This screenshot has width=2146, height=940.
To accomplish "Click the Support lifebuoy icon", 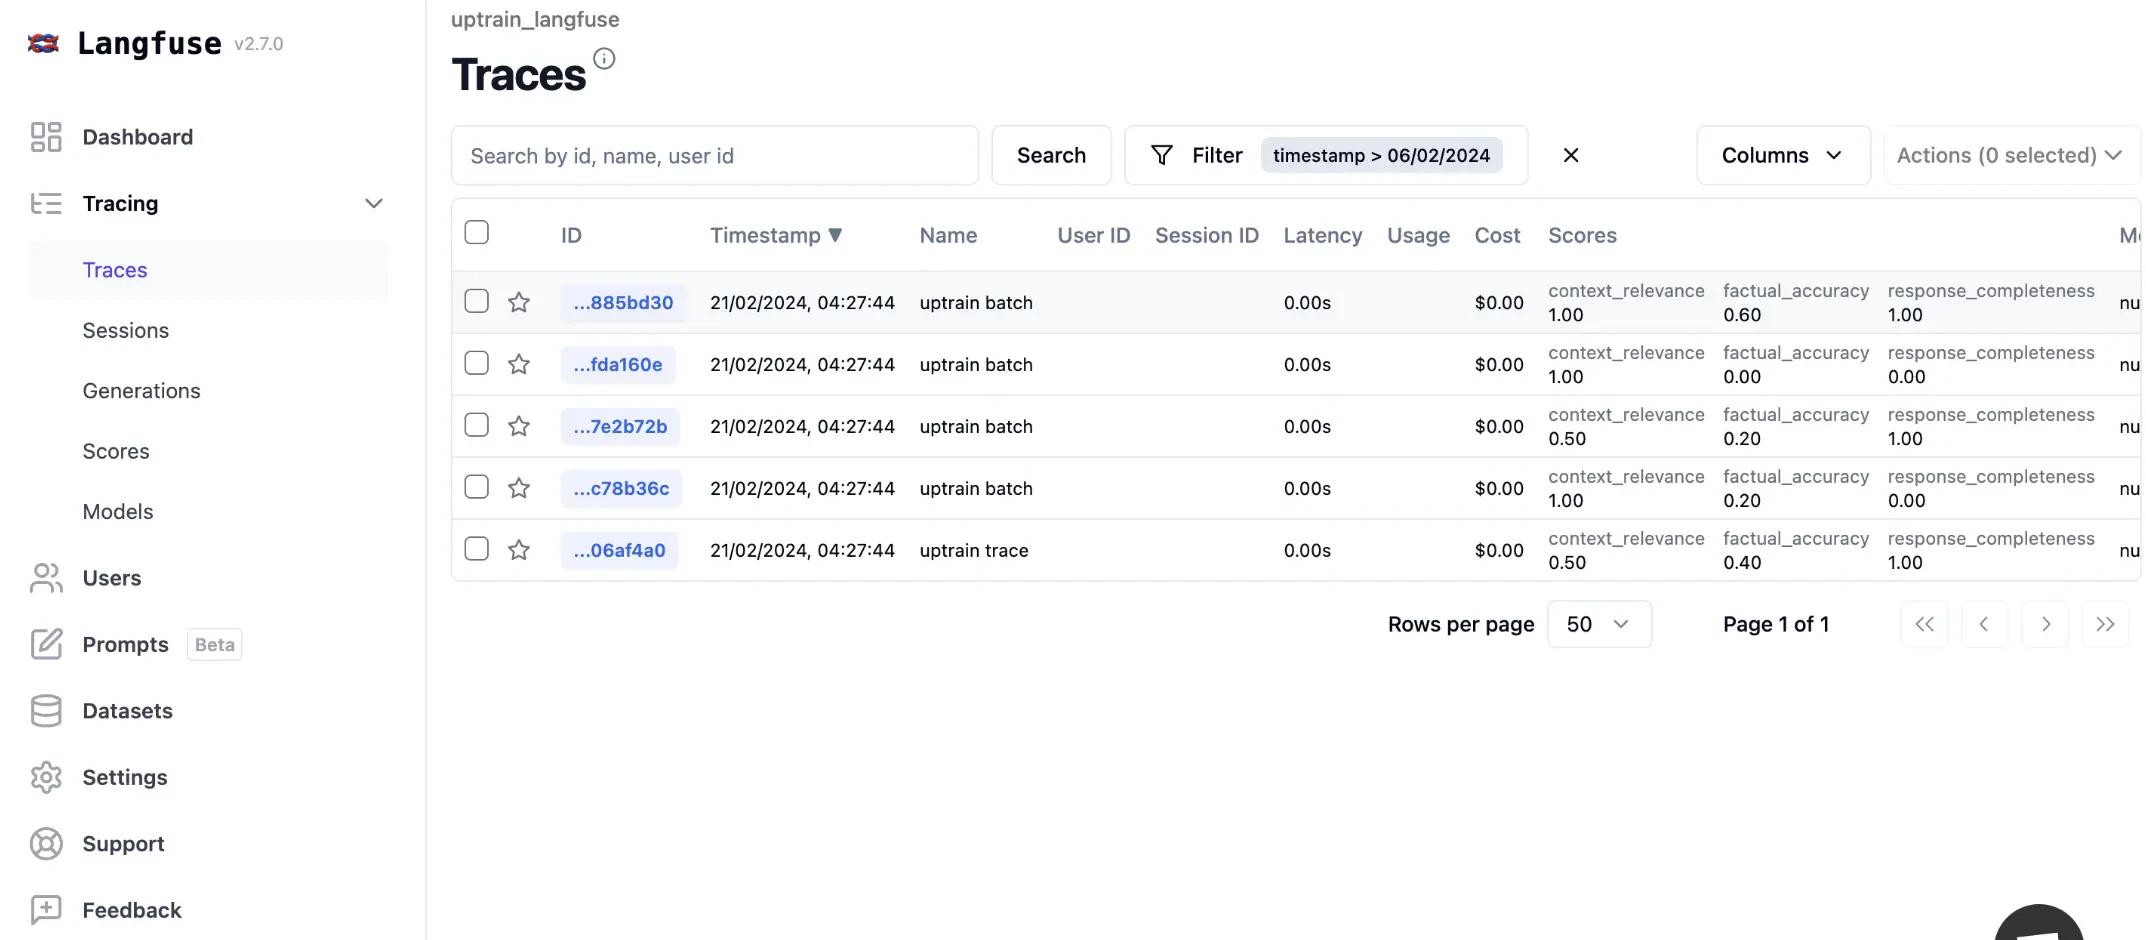I will (46, 844).
